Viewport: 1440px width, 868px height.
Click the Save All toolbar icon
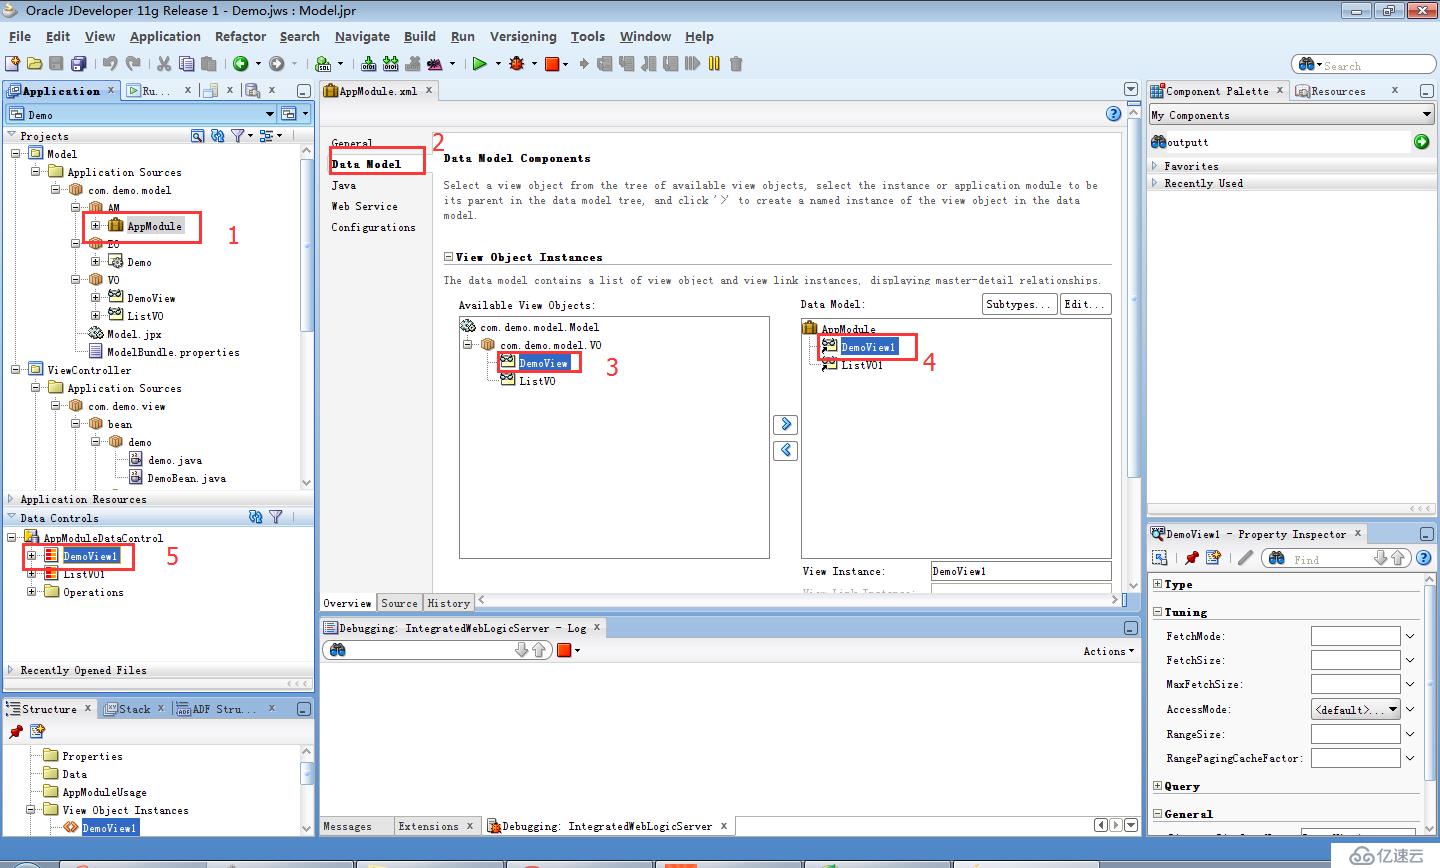tap(79, 64)
